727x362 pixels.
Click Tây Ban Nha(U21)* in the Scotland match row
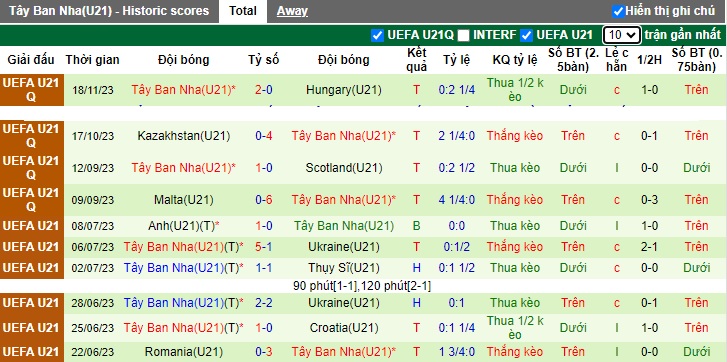[x=184, y=168]
